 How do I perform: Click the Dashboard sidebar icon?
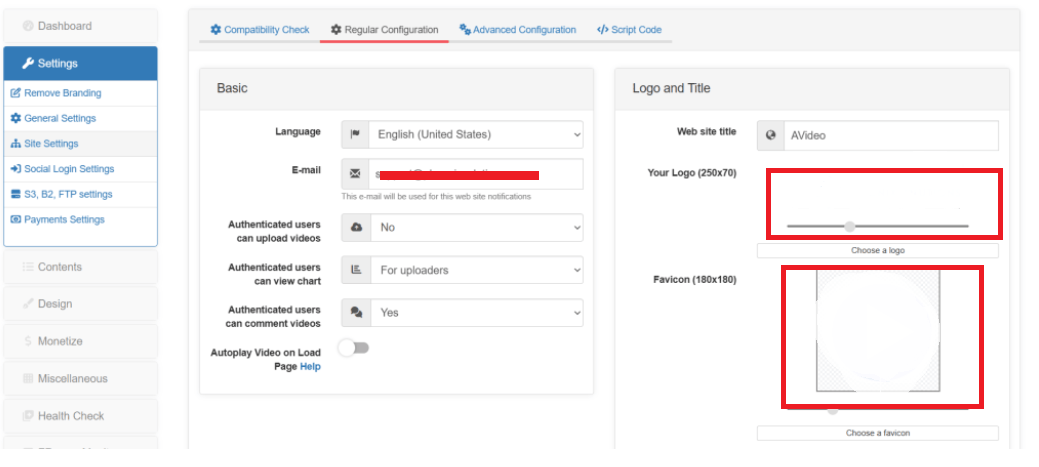[x=28, y=26]
